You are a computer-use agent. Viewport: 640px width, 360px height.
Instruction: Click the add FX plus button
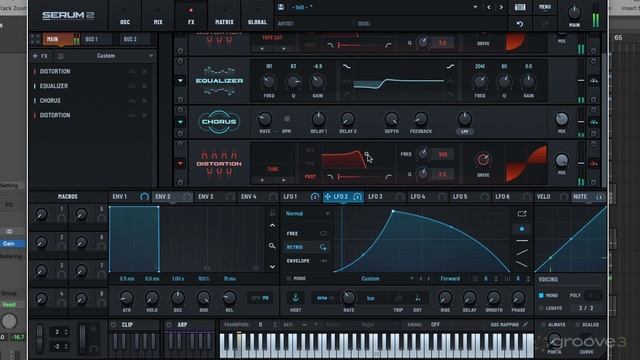36,56
